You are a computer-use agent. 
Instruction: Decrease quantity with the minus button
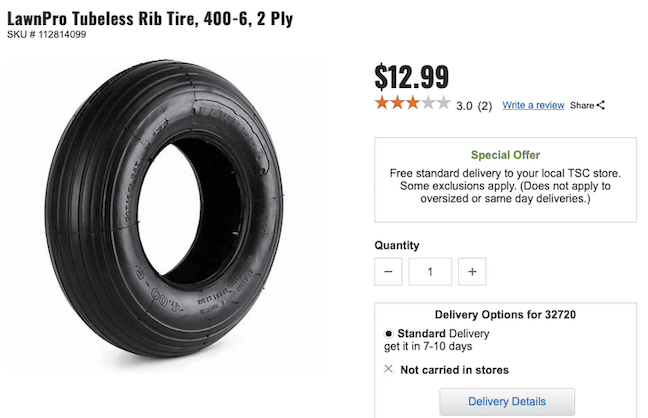point(389,271)
